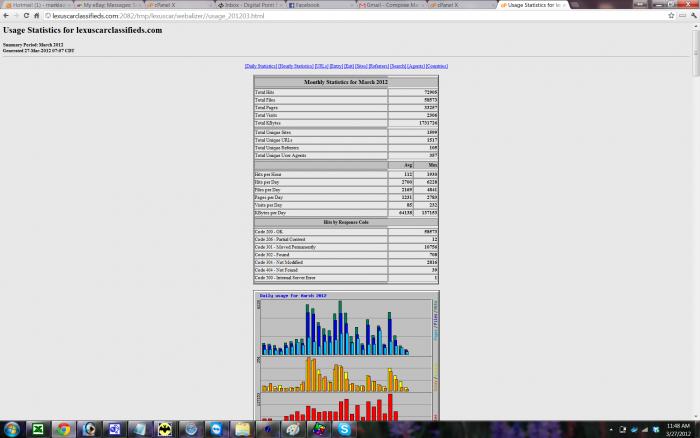Open TeamViewer from the taskbar

[217, 429]
